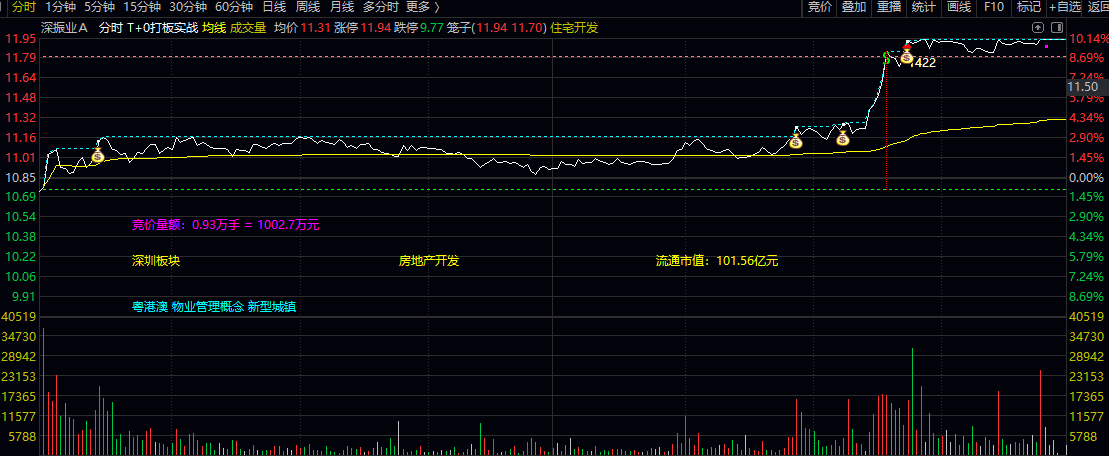Viewport: 1109px width, 456px height.
Task: Click the 住宅开发 industry label
Action: (x=574, y=28)
